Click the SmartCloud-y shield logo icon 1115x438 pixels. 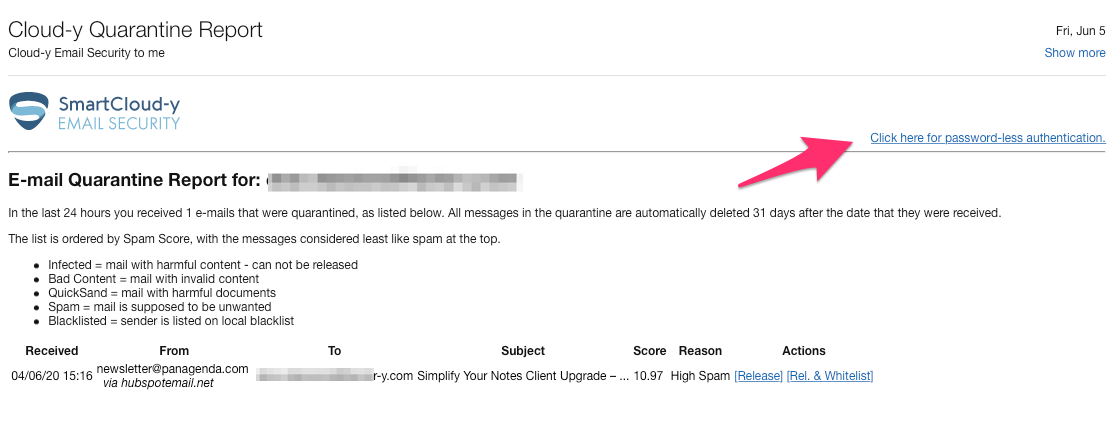pos(28,111)
